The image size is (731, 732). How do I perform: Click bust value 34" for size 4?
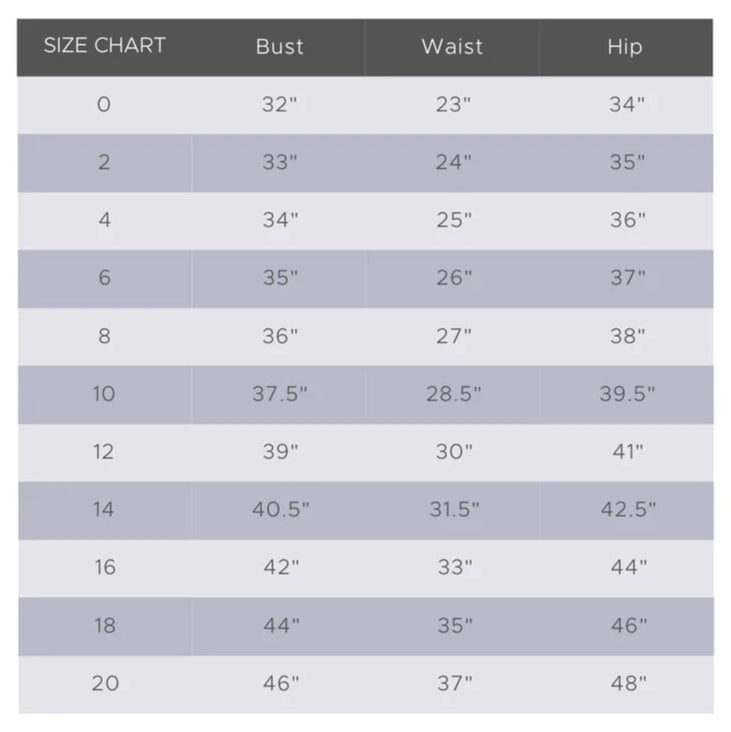pos(280,220)
